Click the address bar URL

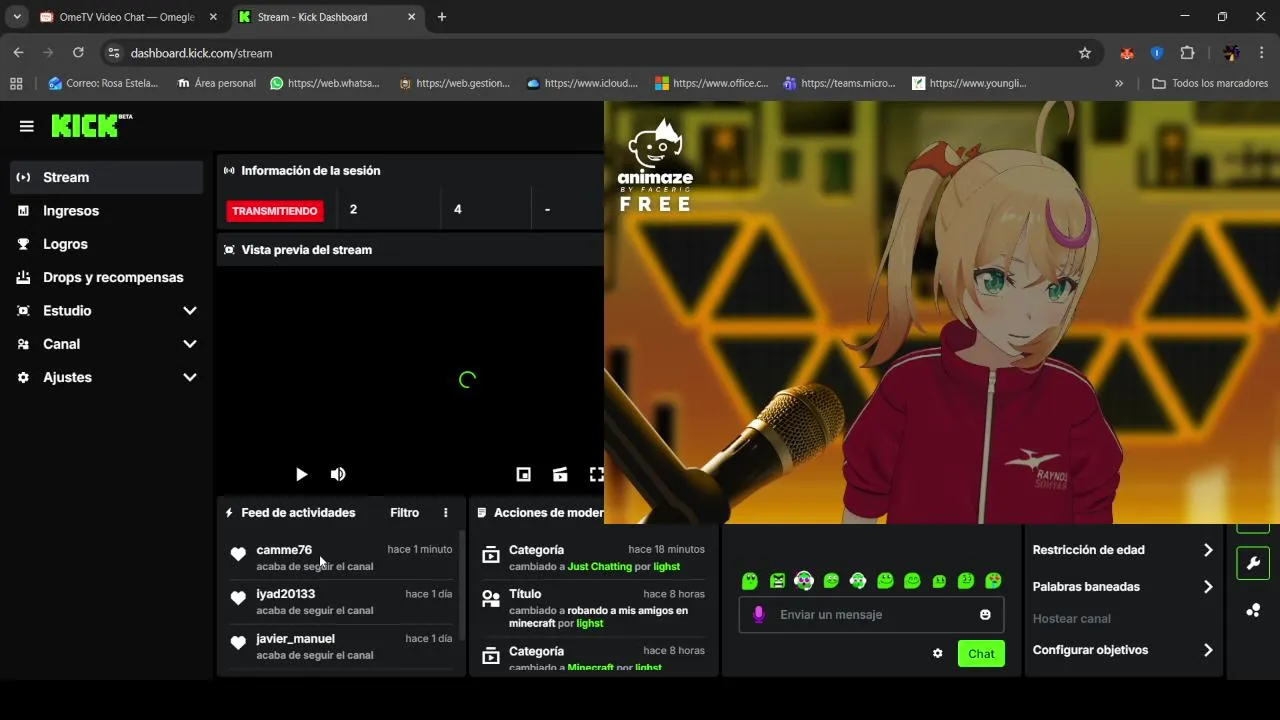[x=201, y=53]
